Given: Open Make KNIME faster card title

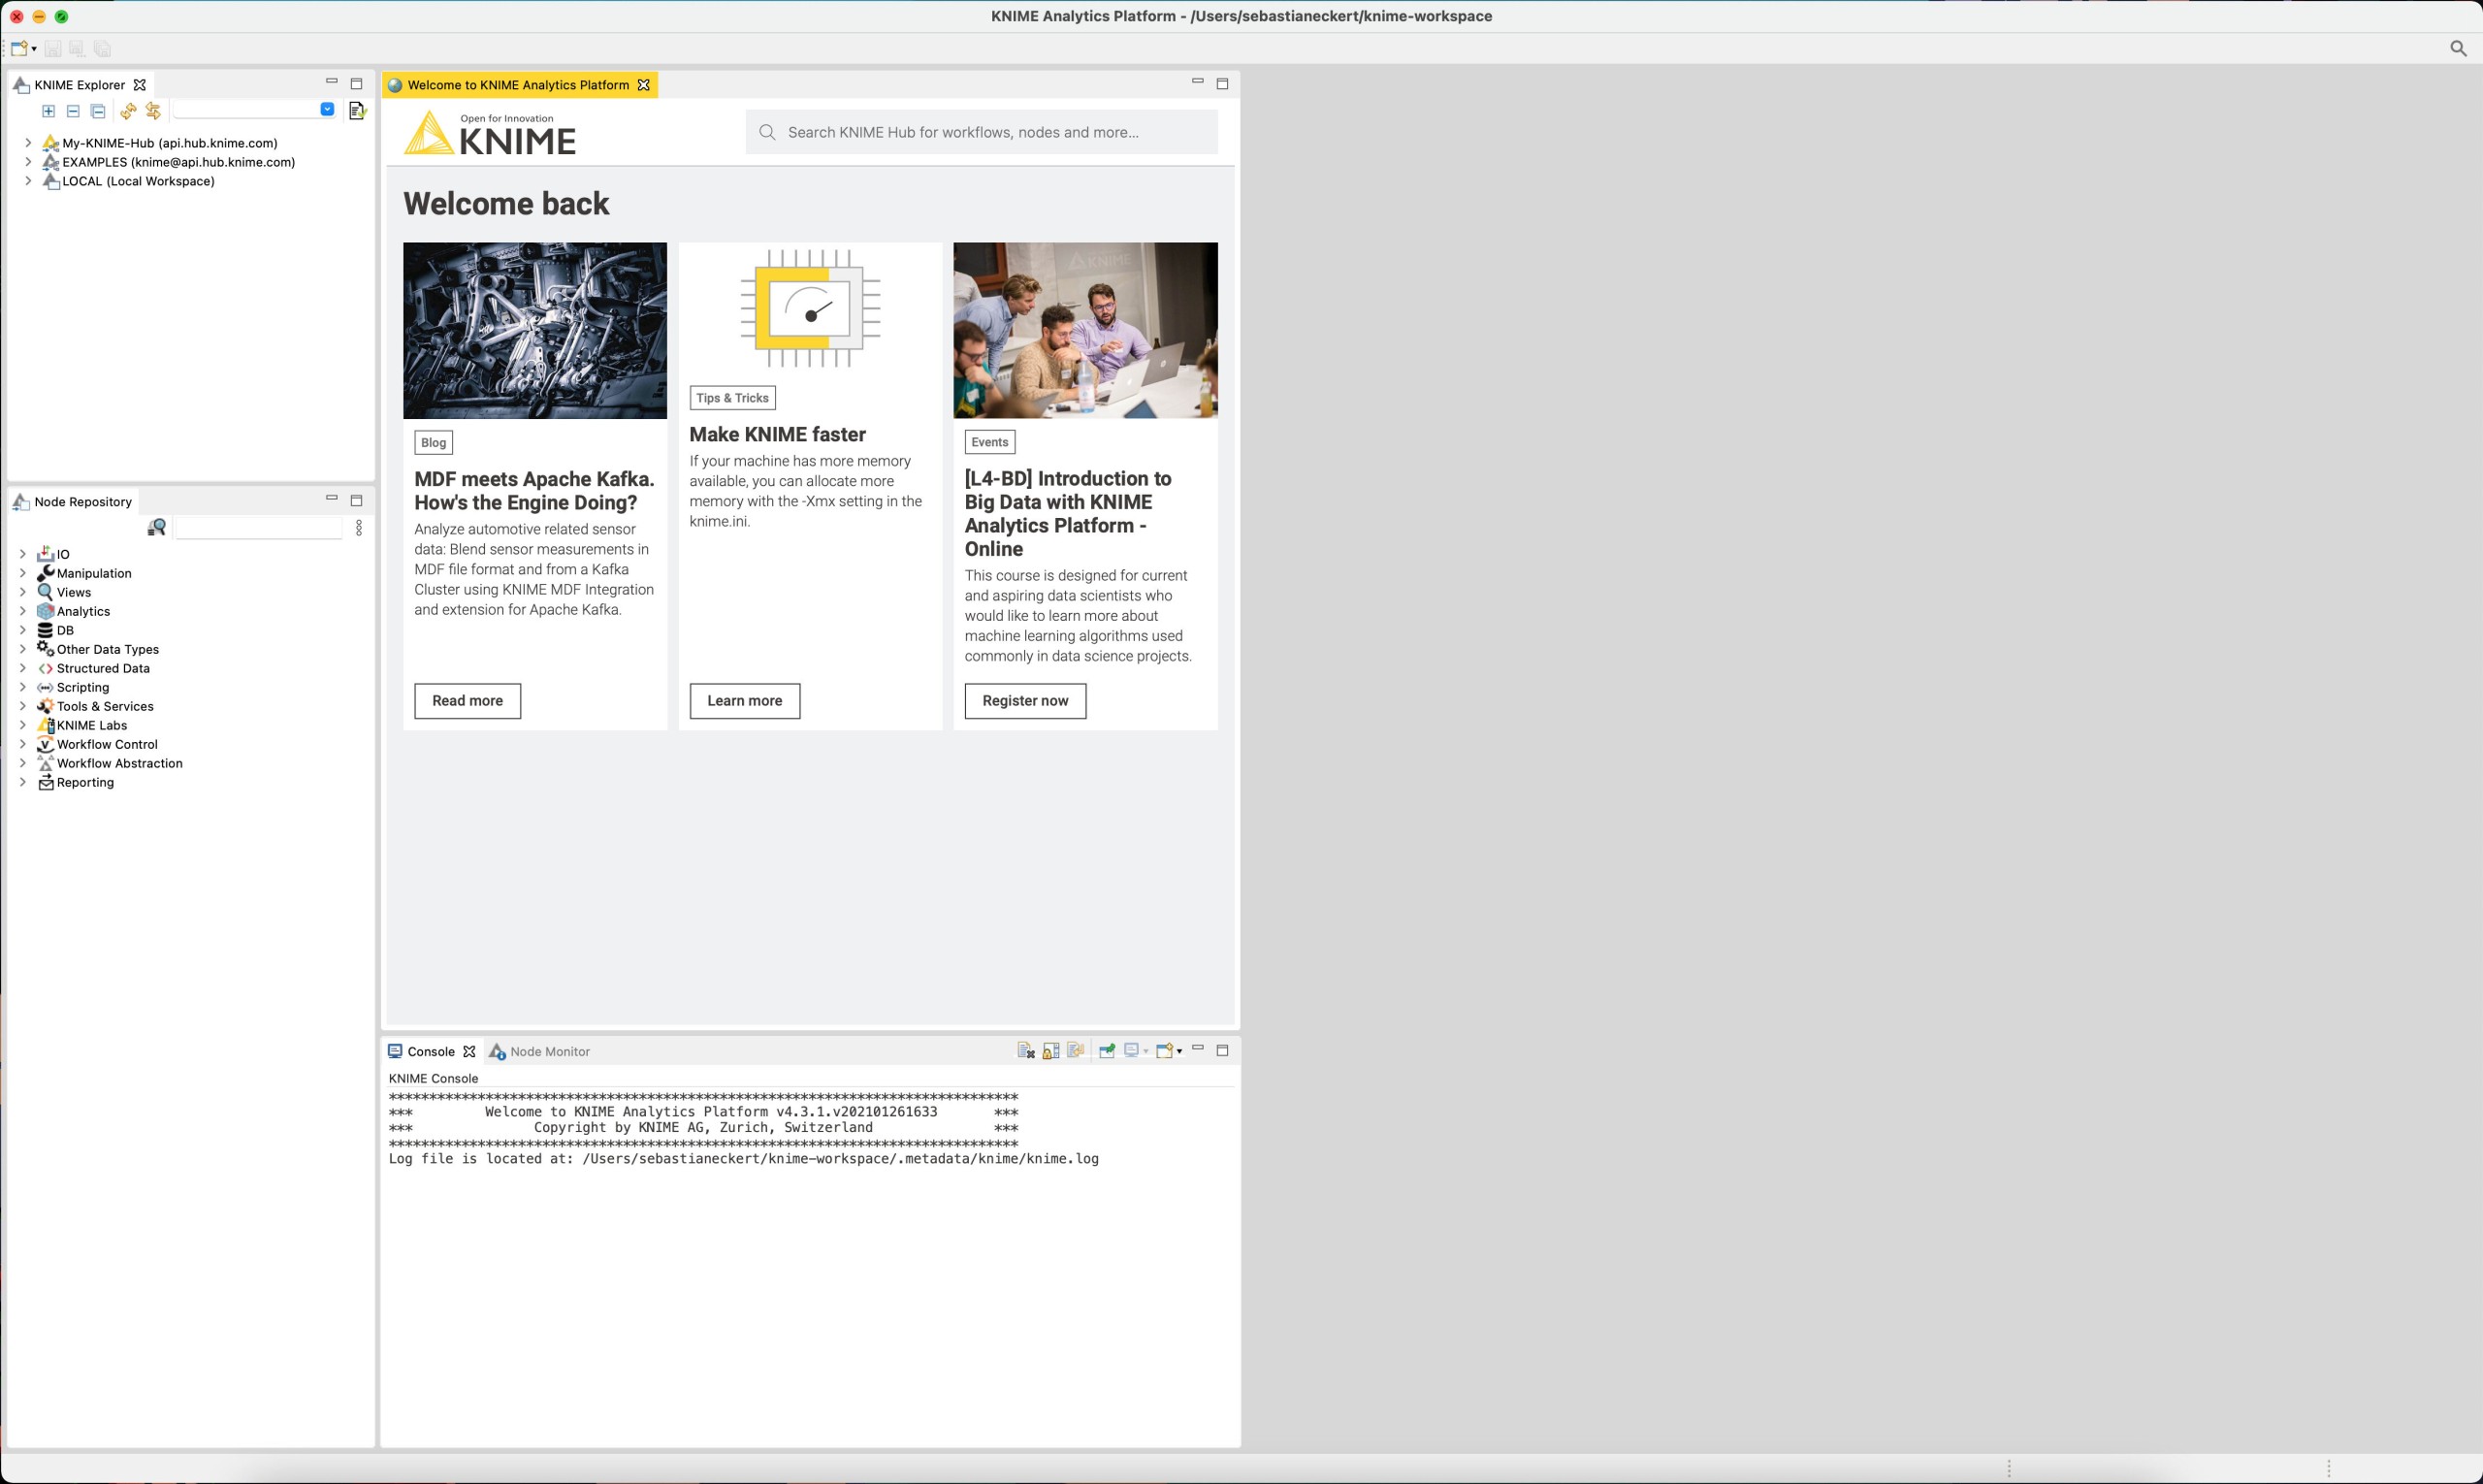Looking at the screenshot, I should (777, 435).
